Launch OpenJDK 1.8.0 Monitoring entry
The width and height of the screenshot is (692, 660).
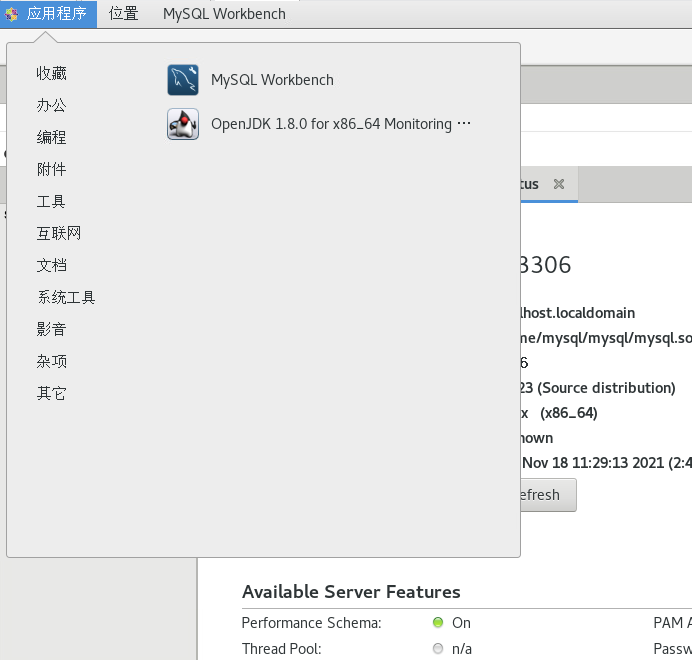tap(341, 124)
